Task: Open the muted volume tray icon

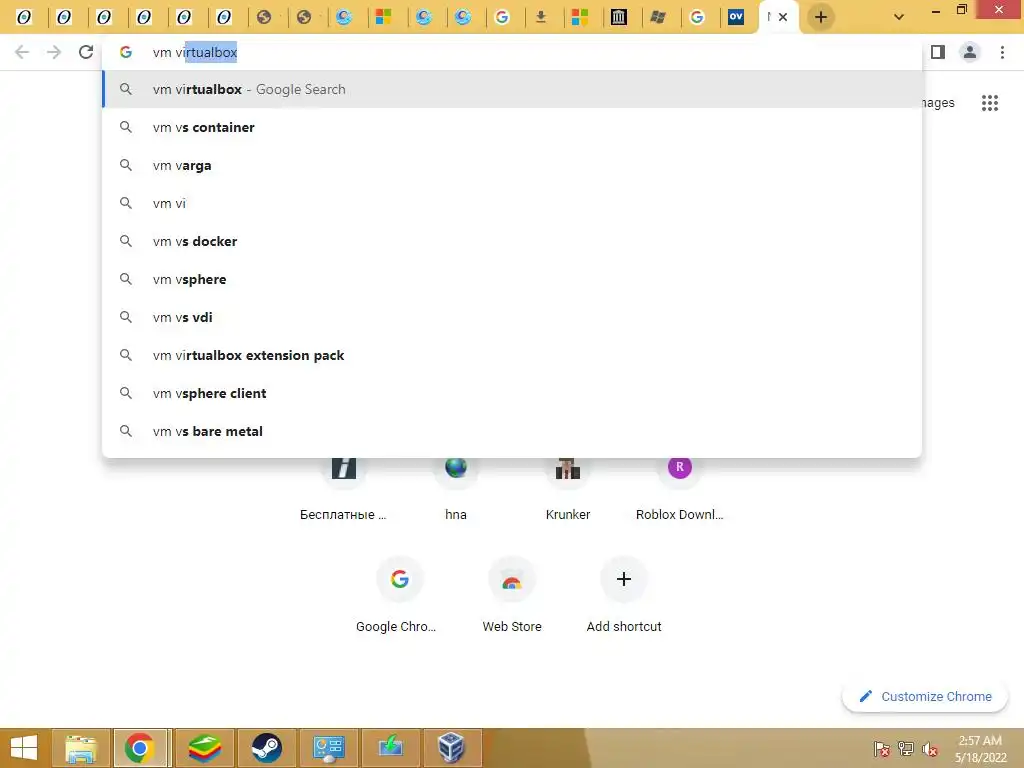Action: coord(930,749)
